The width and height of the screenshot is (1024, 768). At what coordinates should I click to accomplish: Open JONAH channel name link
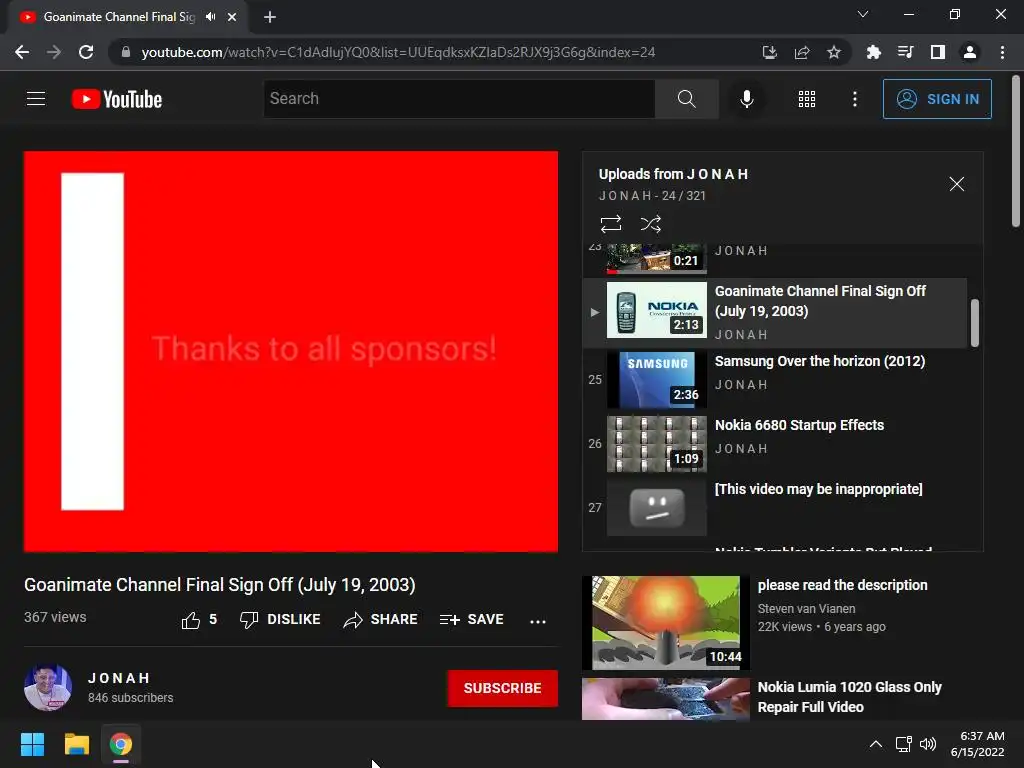(120, 678)
